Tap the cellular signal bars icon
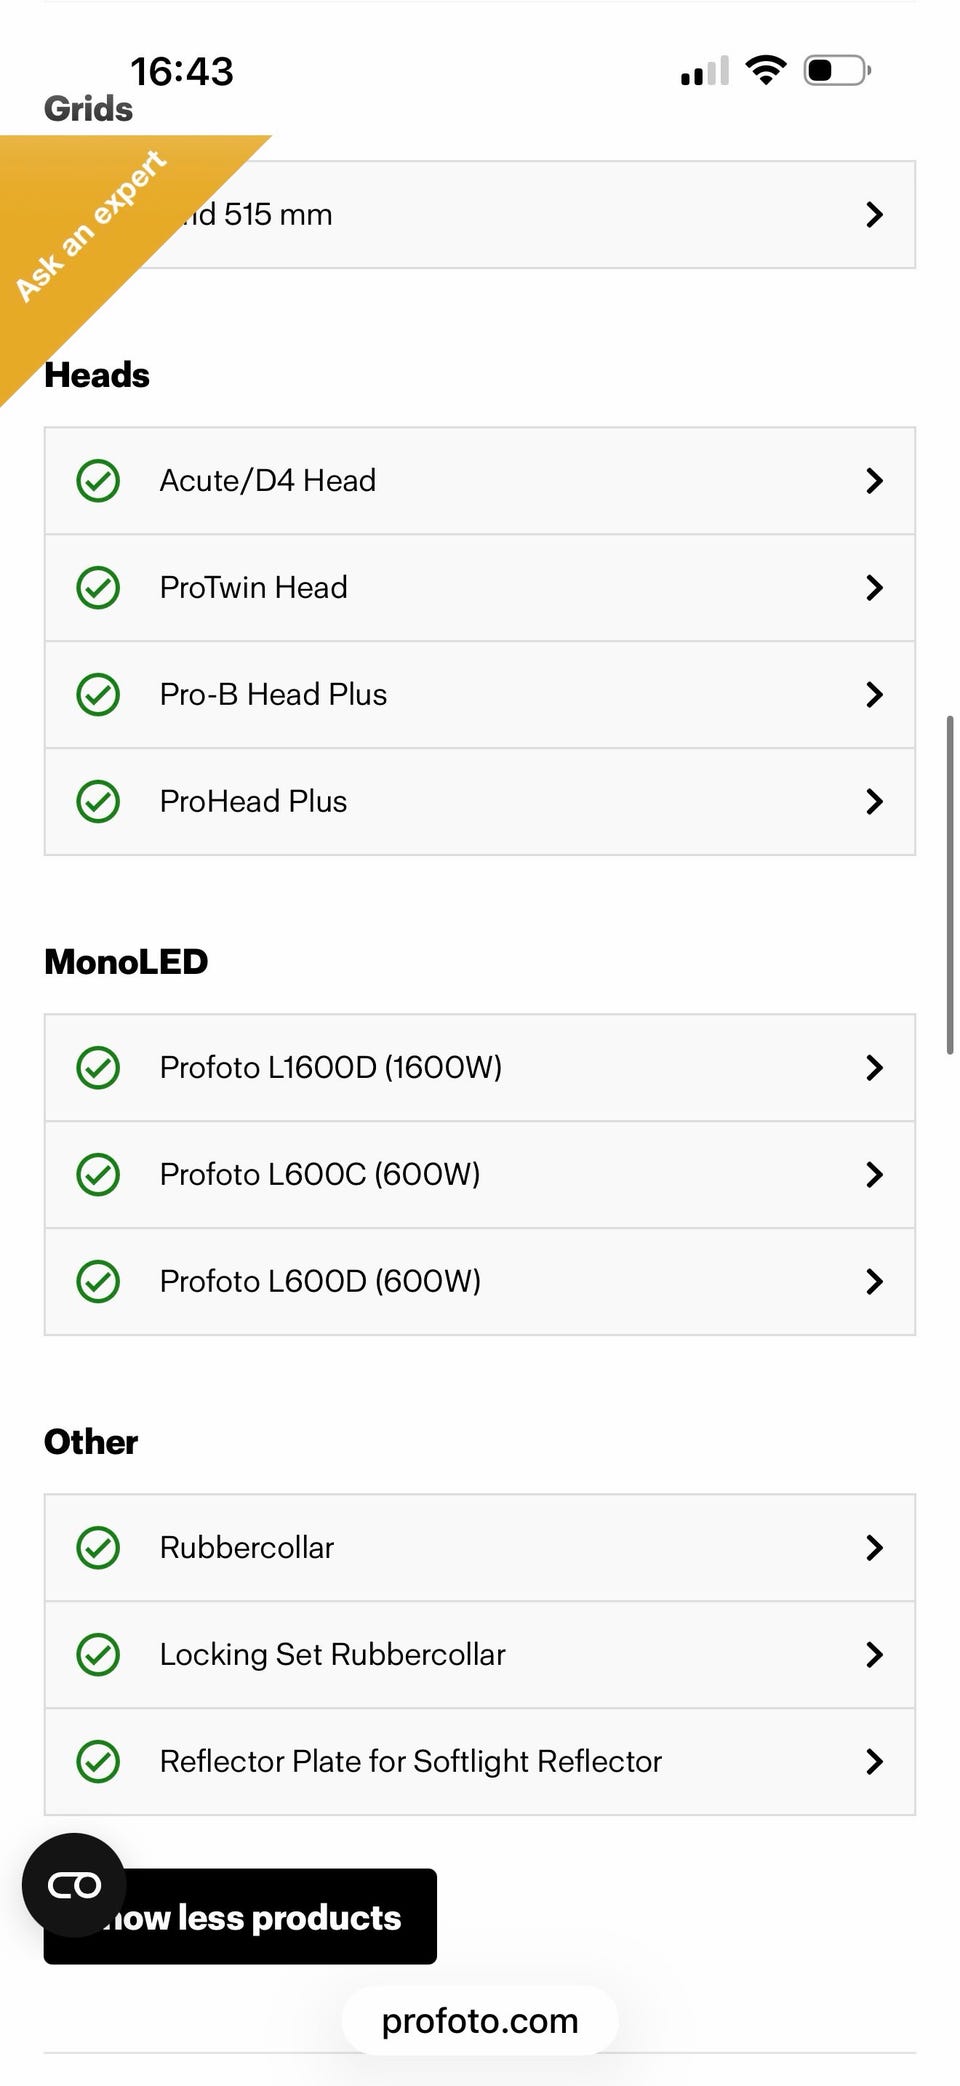This screenshot has width=960, height=2086. click(x=705, y=72)
